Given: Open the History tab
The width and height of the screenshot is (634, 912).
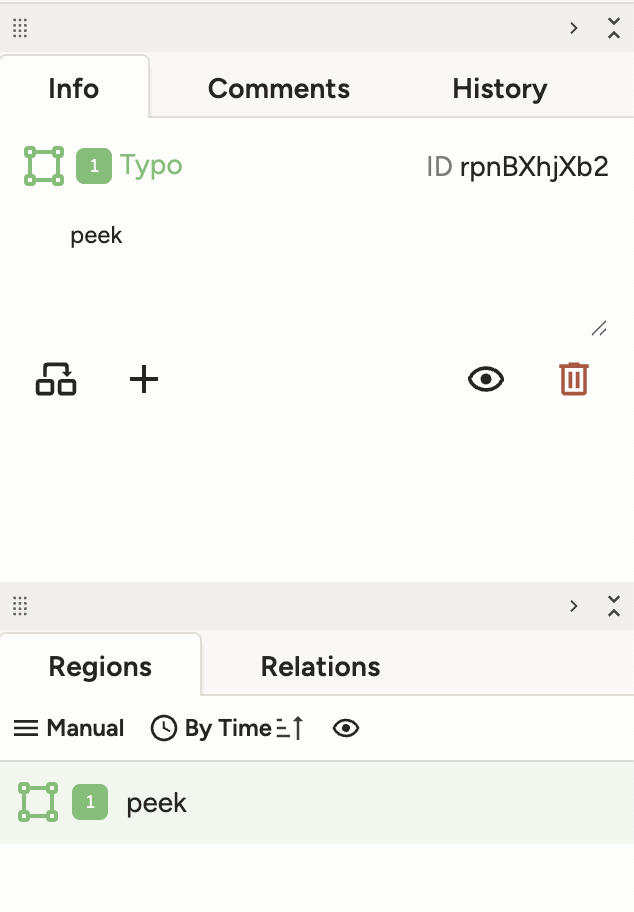Looking at the screenshot, I should coord(499,89).
